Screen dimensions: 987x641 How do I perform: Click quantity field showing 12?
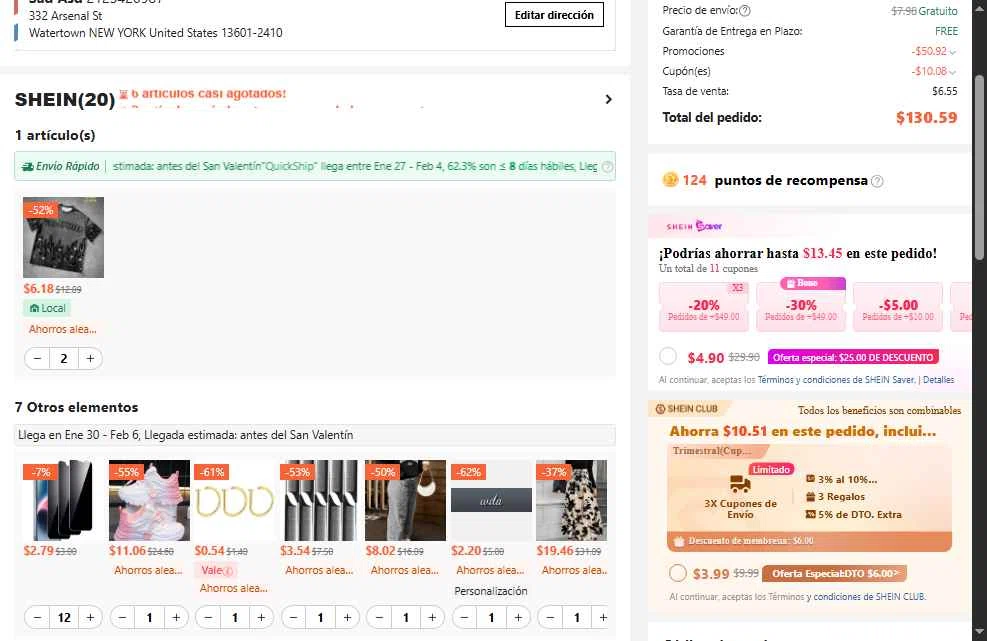pyautogui.click(x=64, y=618)
